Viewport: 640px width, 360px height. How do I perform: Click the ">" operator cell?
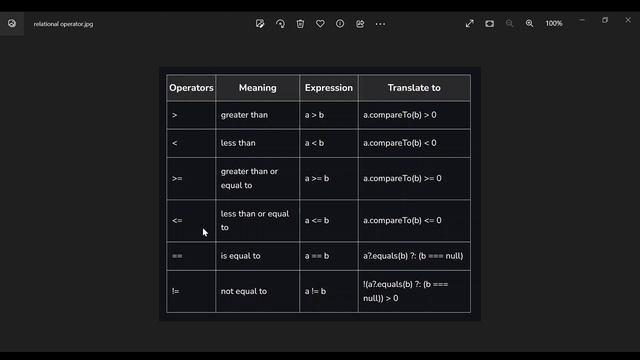(191, 115)
